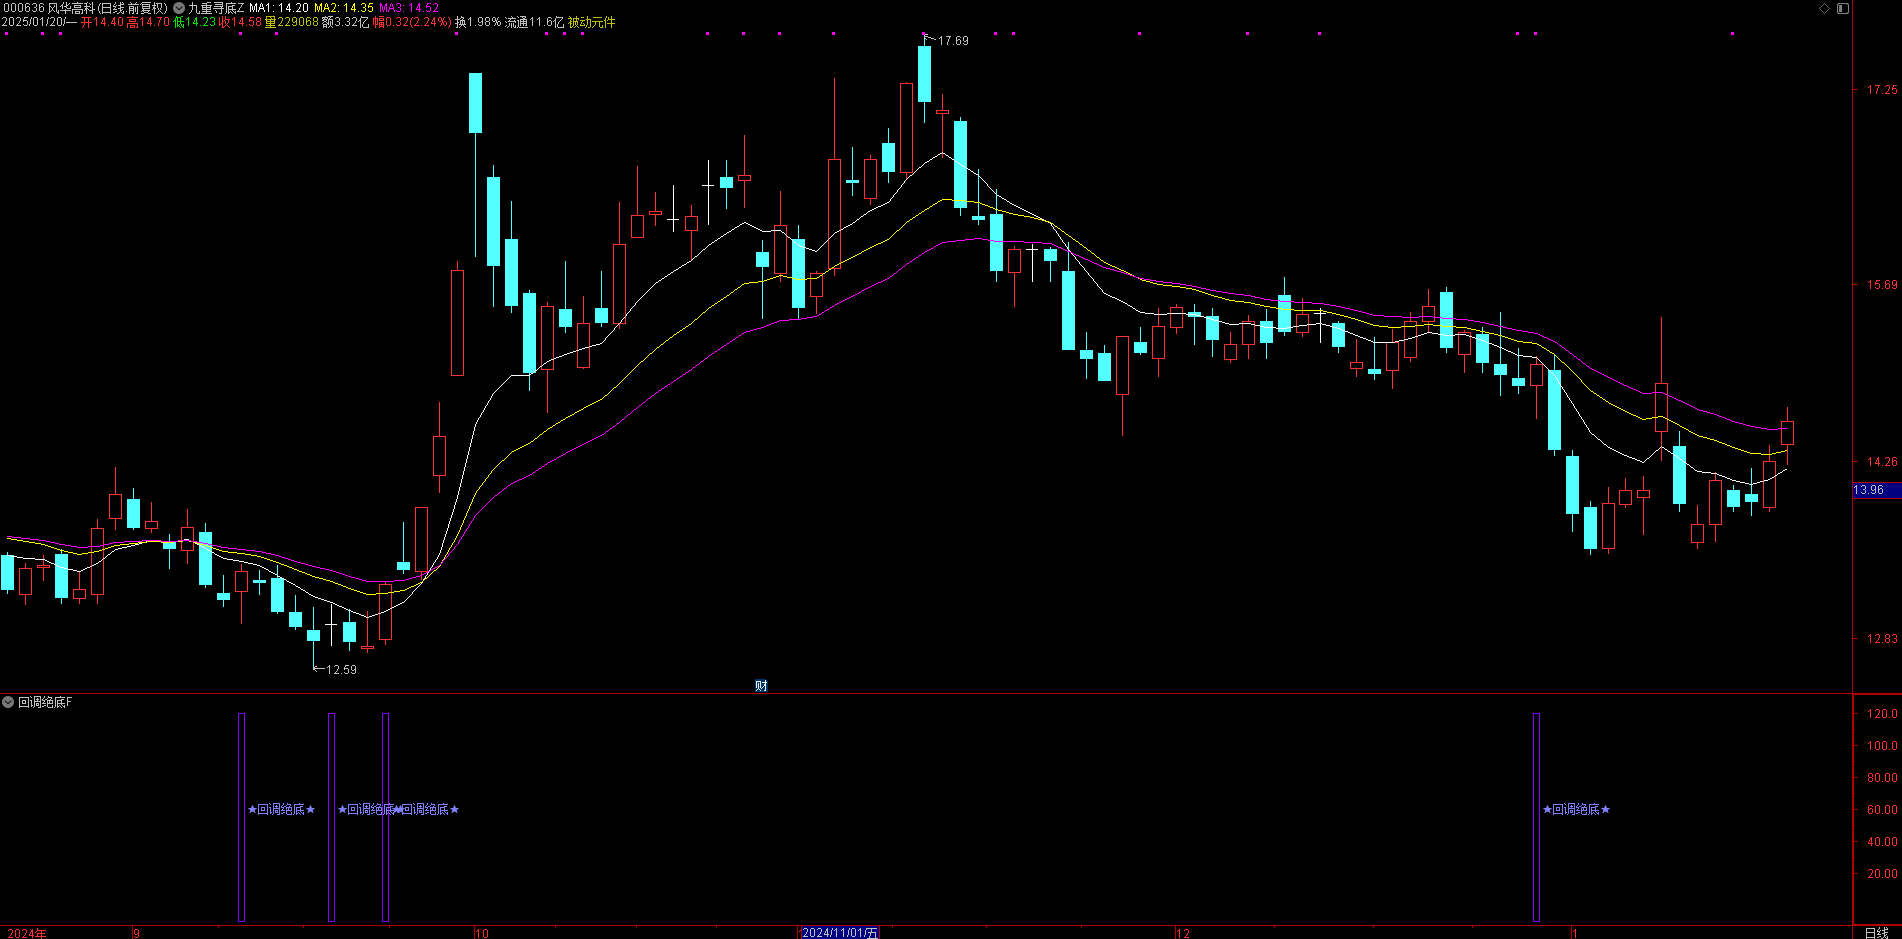Click the month 10 marker on timeline
The width and height of the screenshot is (1902, 939).
click(482, 933)
